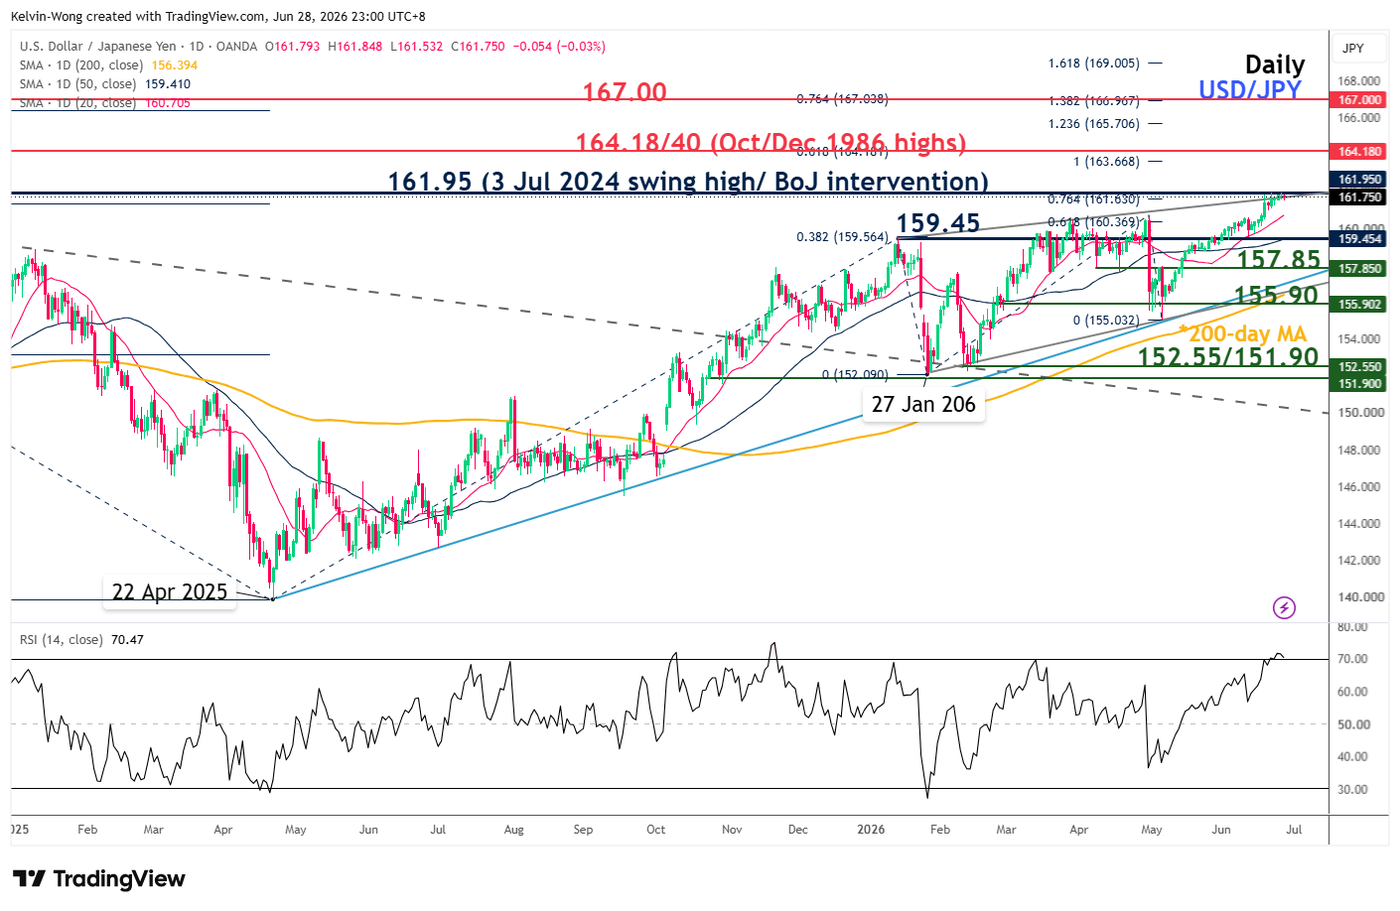This screenshot has height=911, width=1400.
Task: Click the 0 (152.090) Fibonacci label
Action: click(855, 375)
